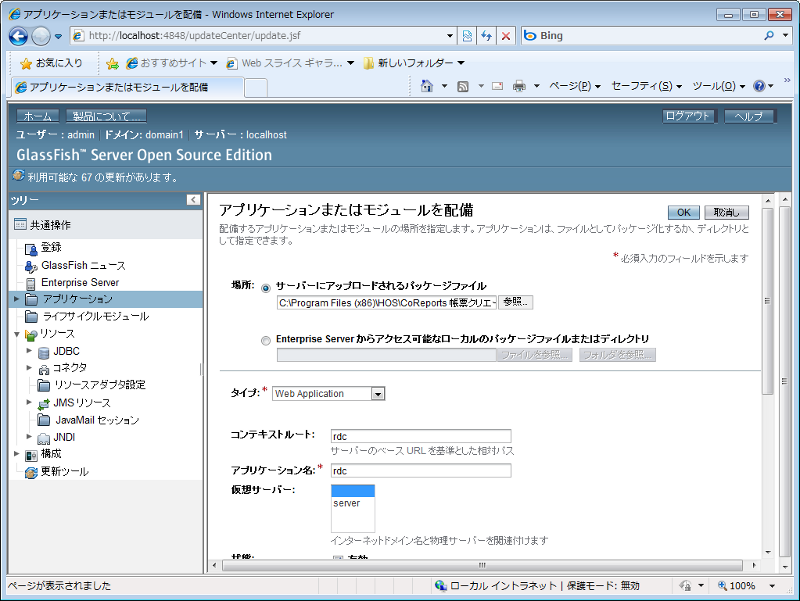
Task: Click the content pane horizontal scrollbar
Action: point(482,565)
